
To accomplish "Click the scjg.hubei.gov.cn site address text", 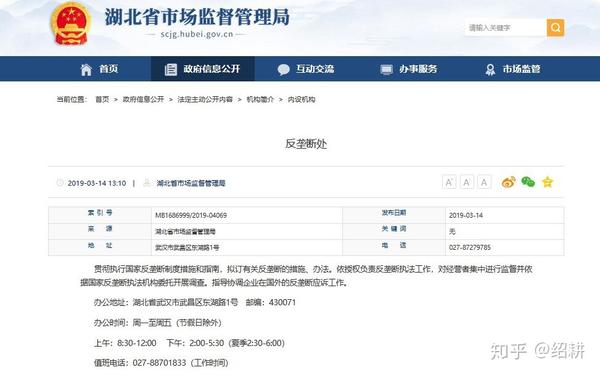I will pos(197,34).
